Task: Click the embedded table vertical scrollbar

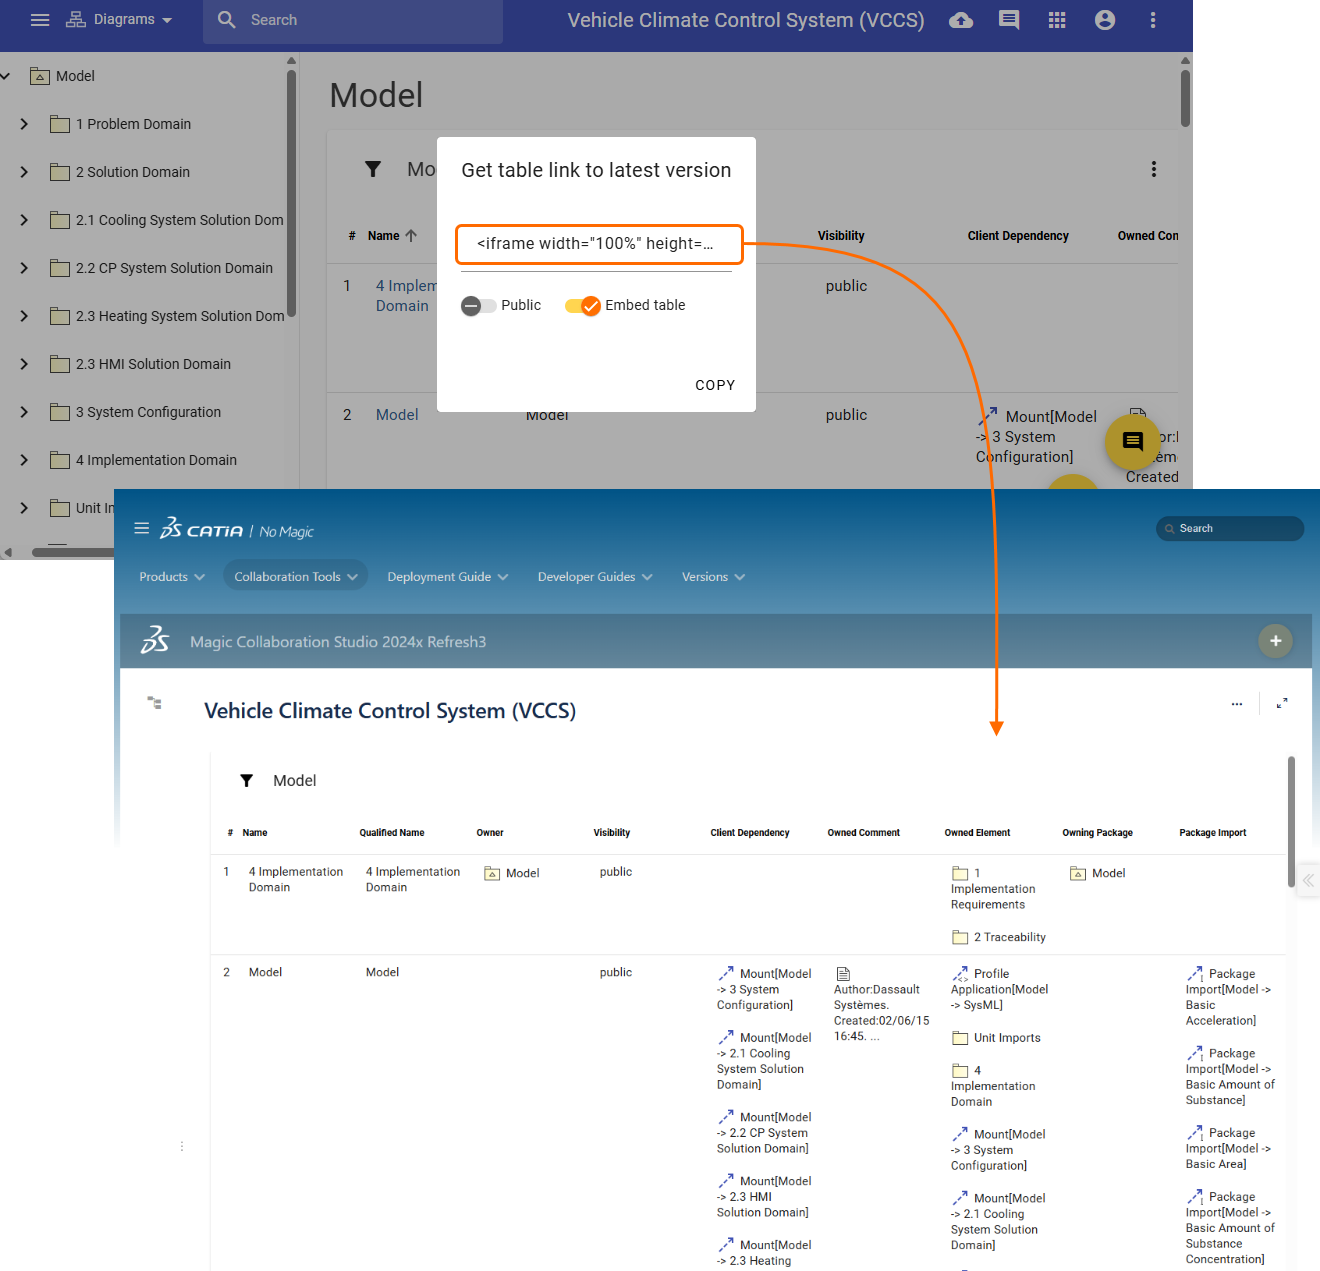Action: coord(1291,822)
